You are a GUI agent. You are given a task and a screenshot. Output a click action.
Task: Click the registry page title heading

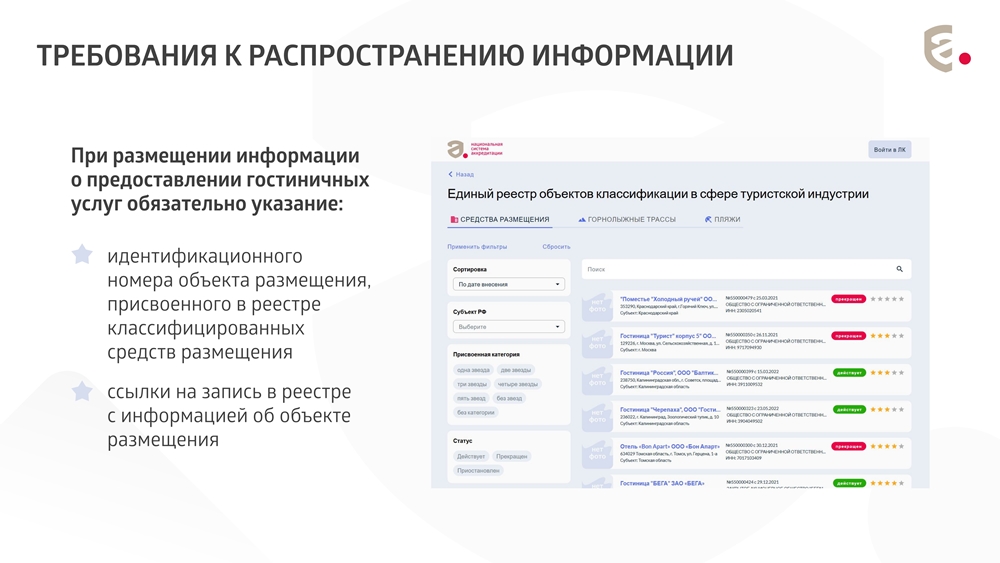click(658, 194)
